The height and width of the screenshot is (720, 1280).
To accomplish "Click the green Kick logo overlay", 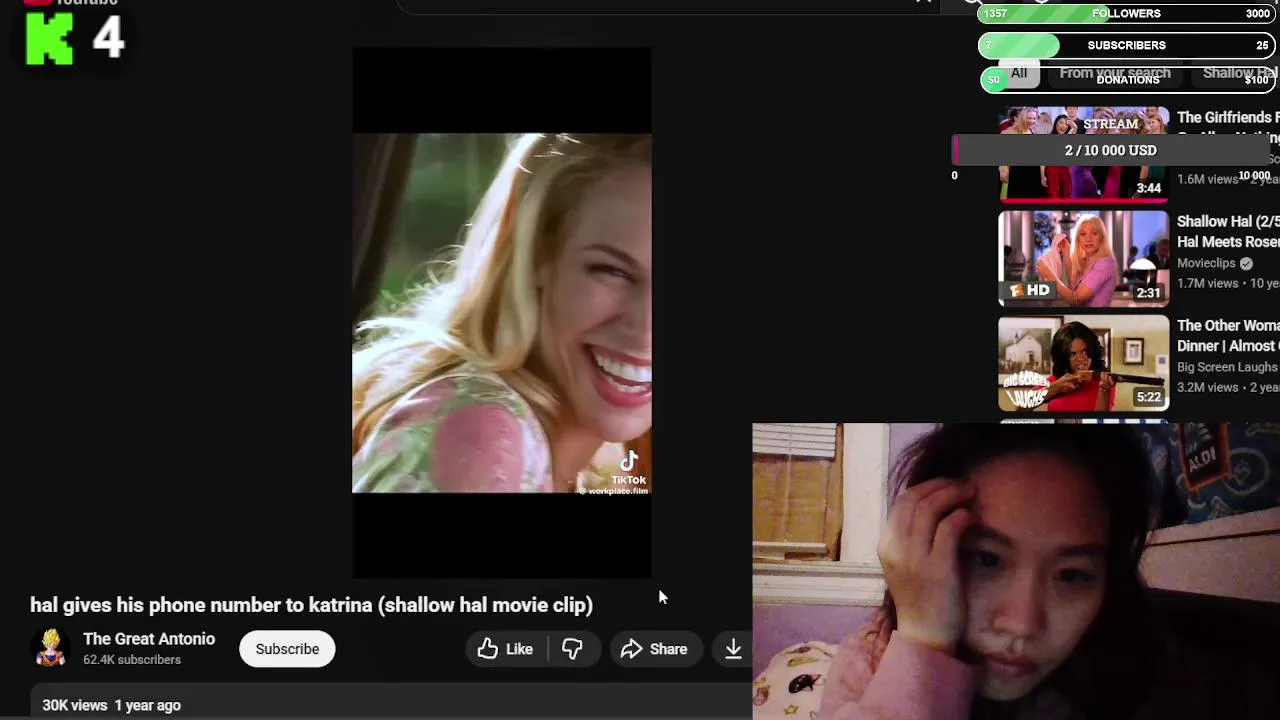I will pos(50,39).
